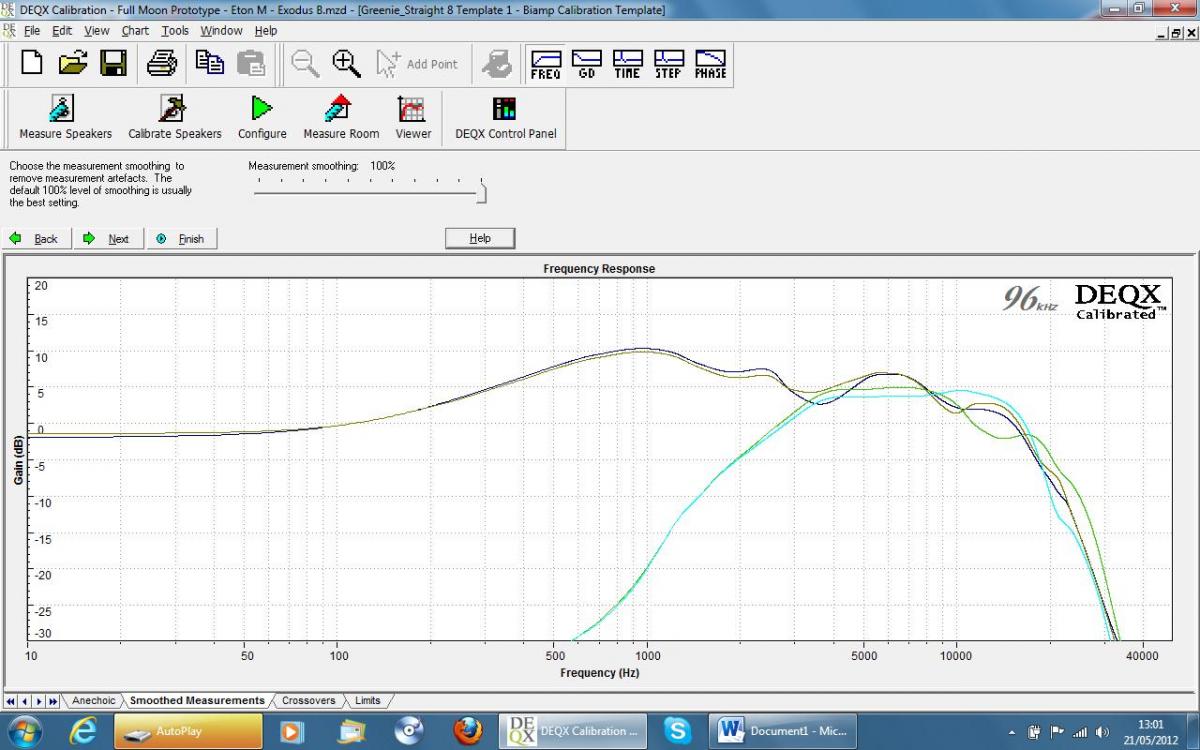
Task: Show the FREQ response chart
Action: [x=545, y=65]
